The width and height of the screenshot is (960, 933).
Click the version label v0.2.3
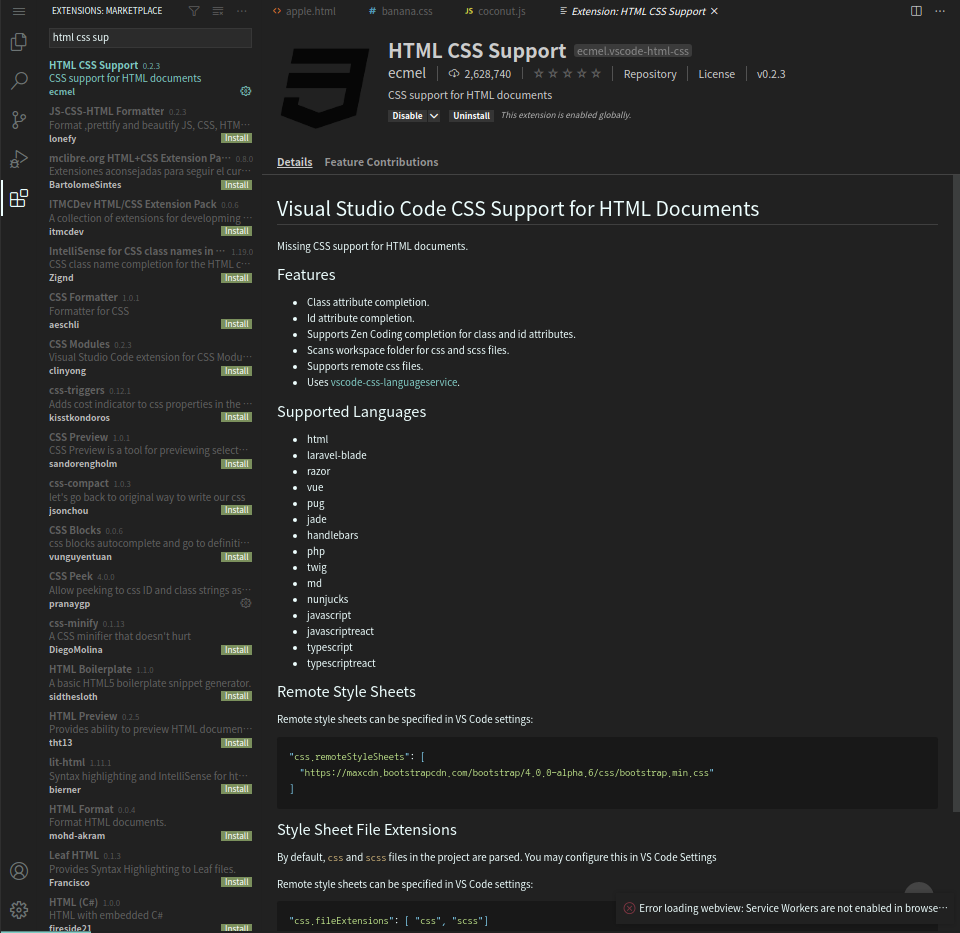click(x=771, y=74)
